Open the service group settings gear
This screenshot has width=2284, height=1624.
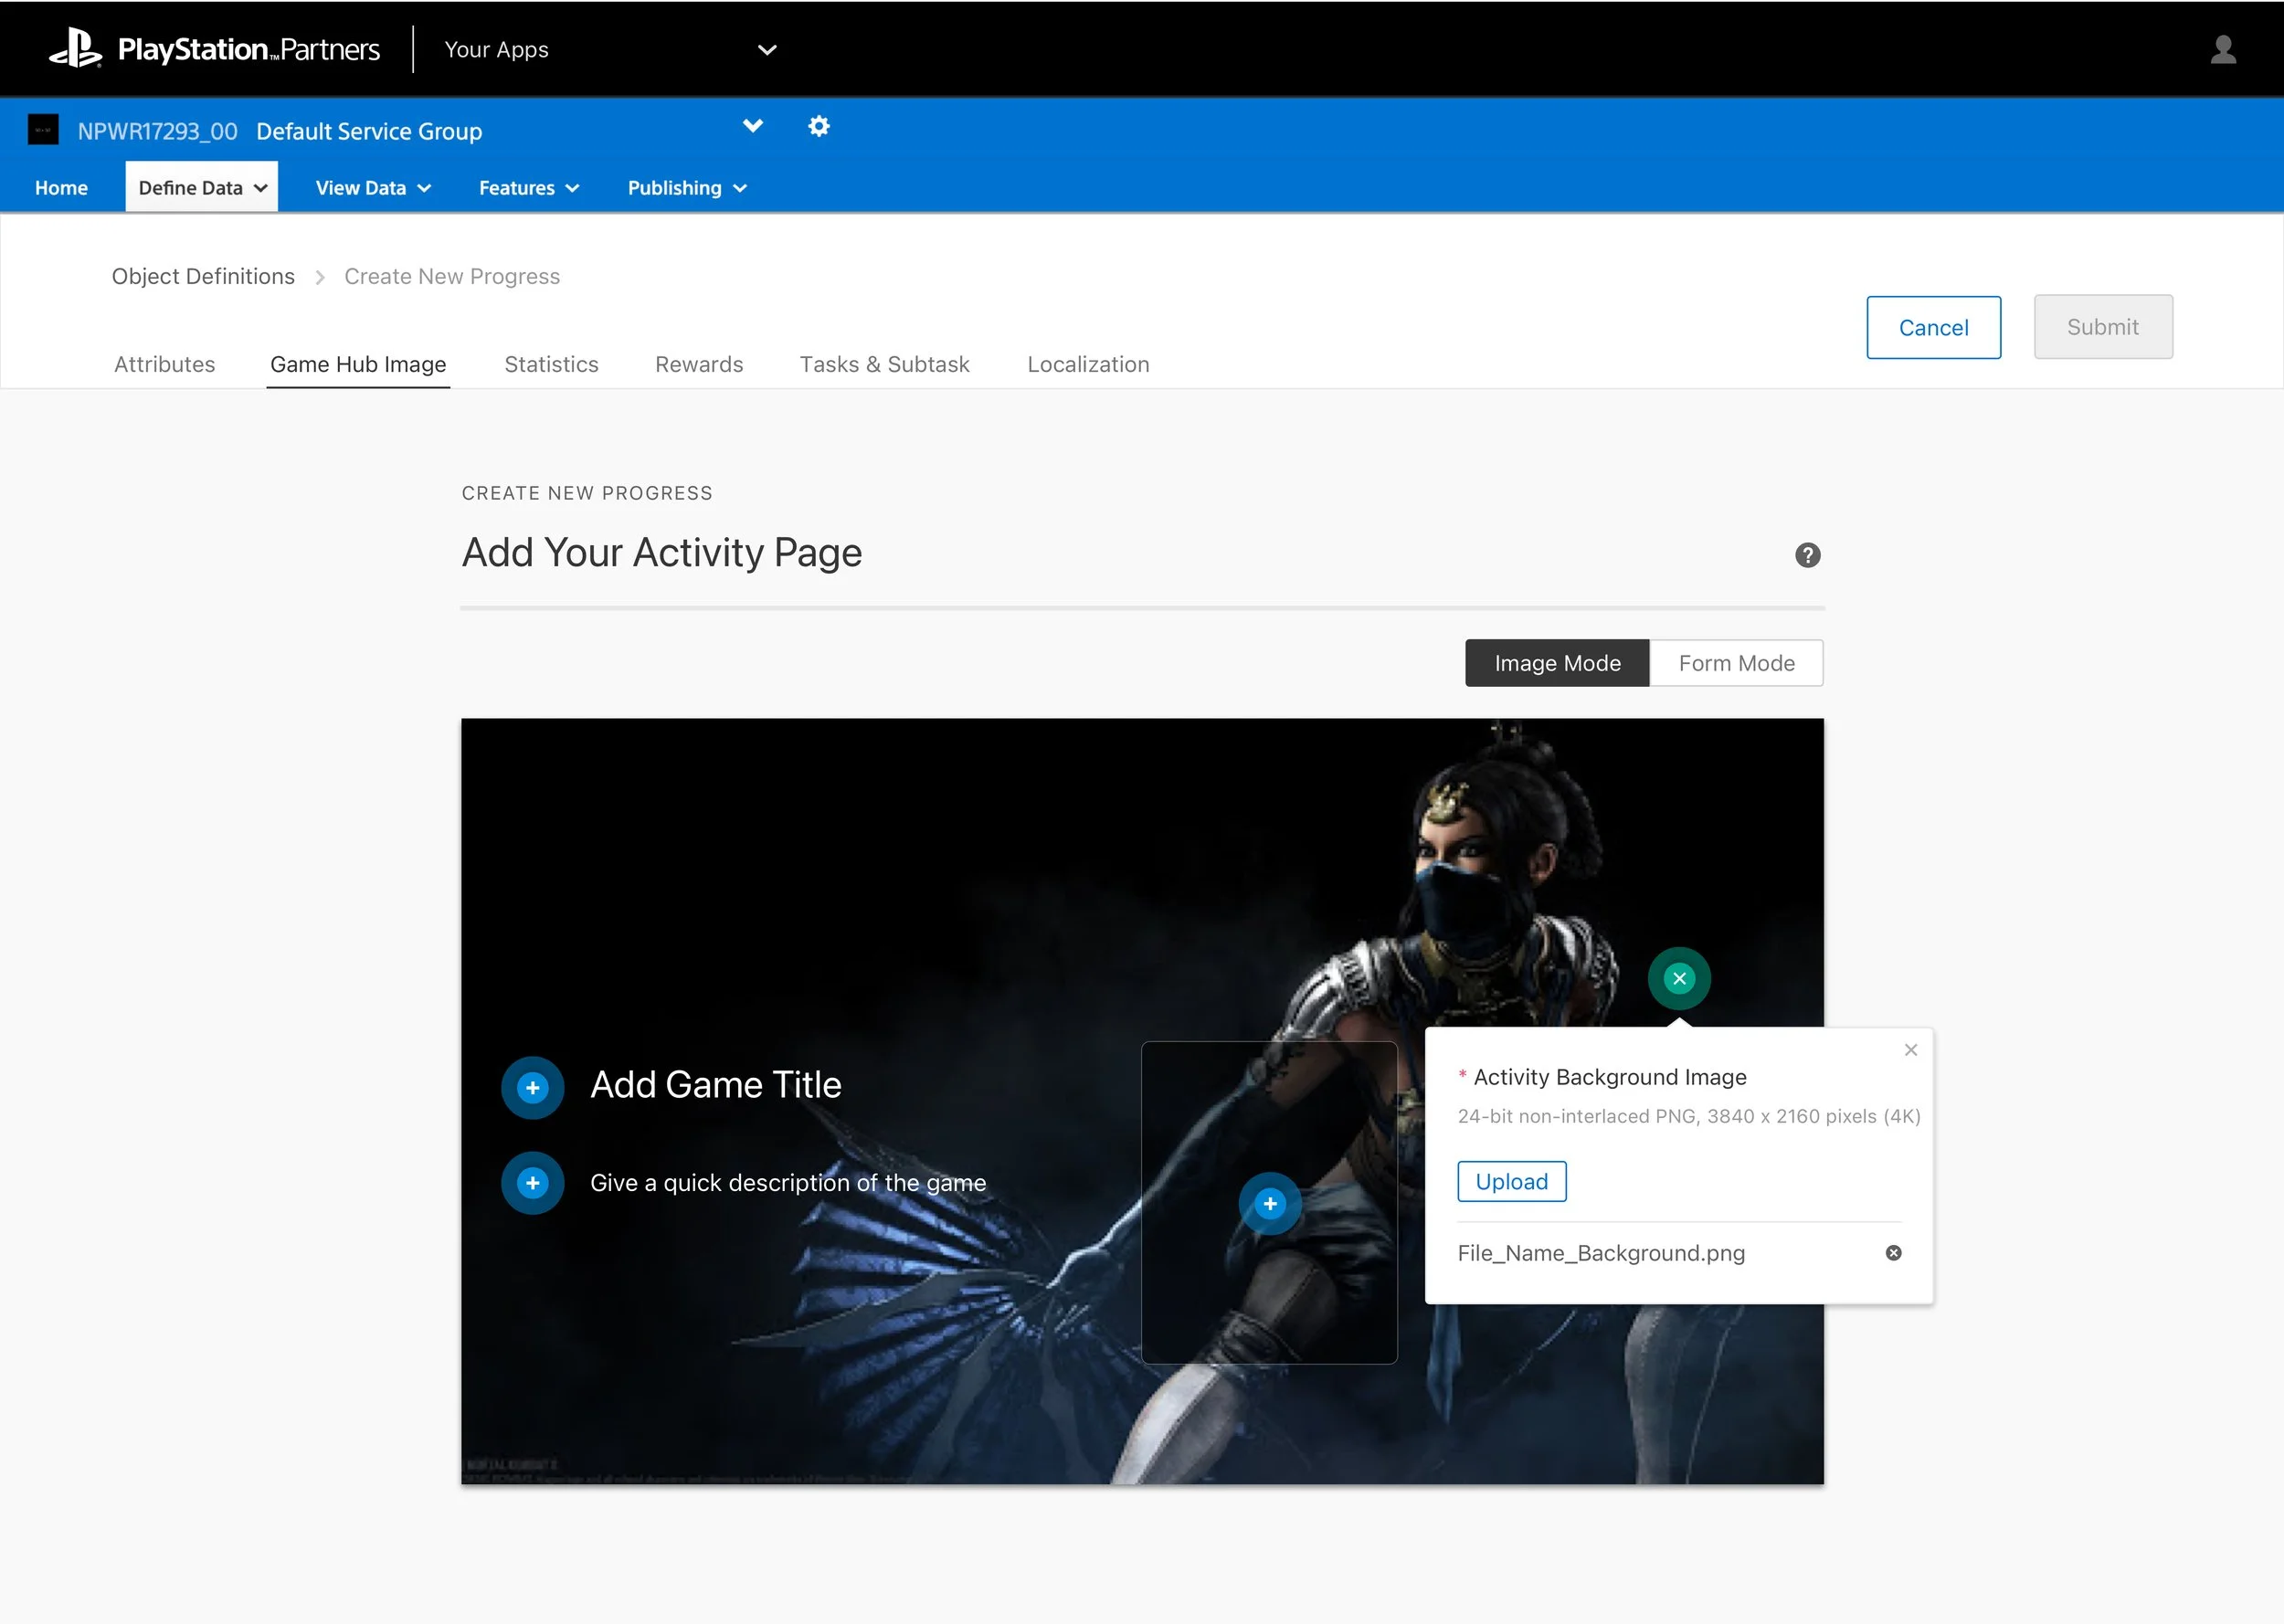pyautogui.click(x=818, y=126)
